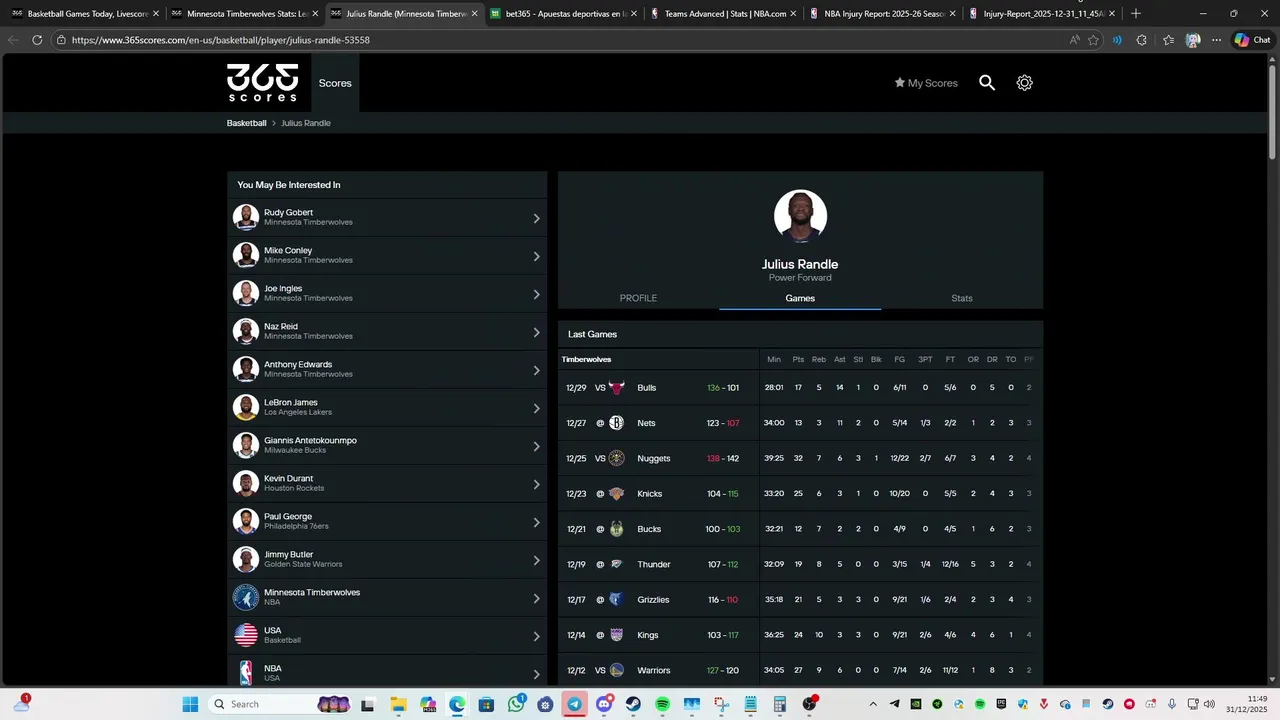Click Julius Randle's profile photo
This screenshot has width=1280, height=720.
(800, 216)
